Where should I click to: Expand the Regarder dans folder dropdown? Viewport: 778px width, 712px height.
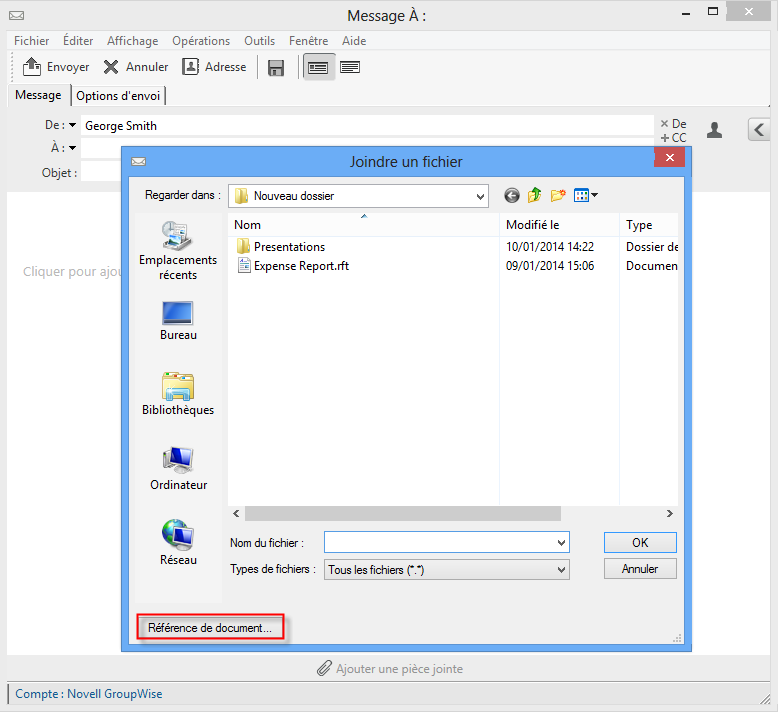(x=480, y=196)
